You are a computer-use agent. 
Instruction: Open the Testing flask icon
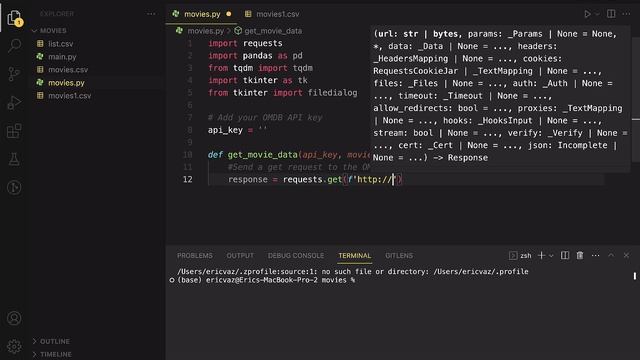pos(14,159)
